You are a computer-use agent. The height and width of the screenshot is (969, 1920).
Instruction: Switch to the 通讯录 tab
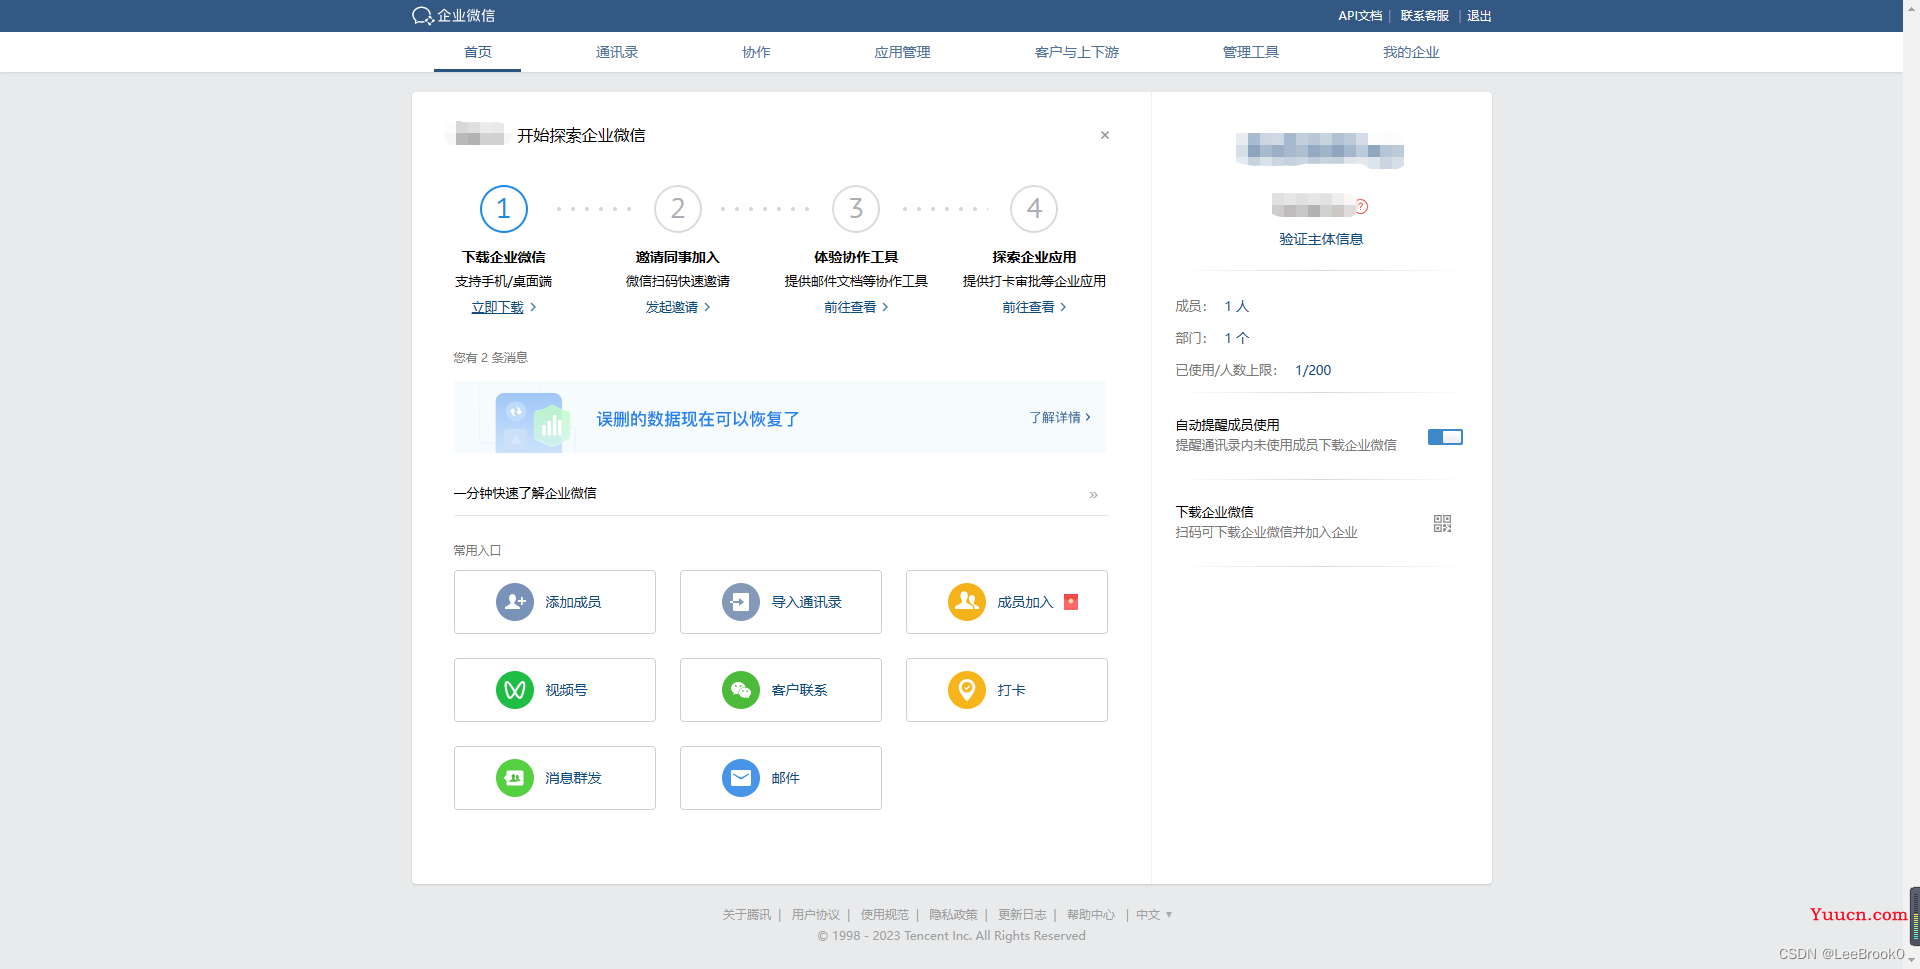tap(617, 52)
